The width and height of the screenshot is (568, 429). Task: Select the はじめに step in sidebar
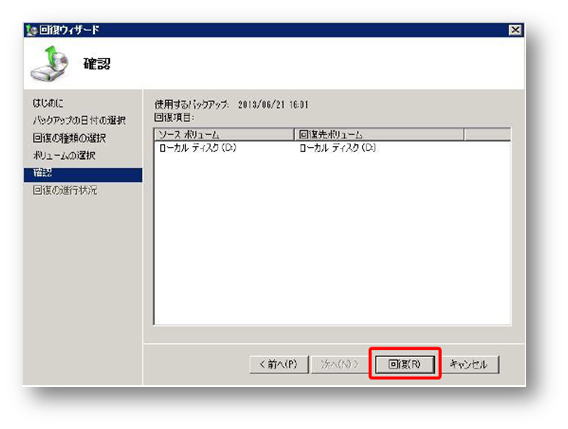48,103
